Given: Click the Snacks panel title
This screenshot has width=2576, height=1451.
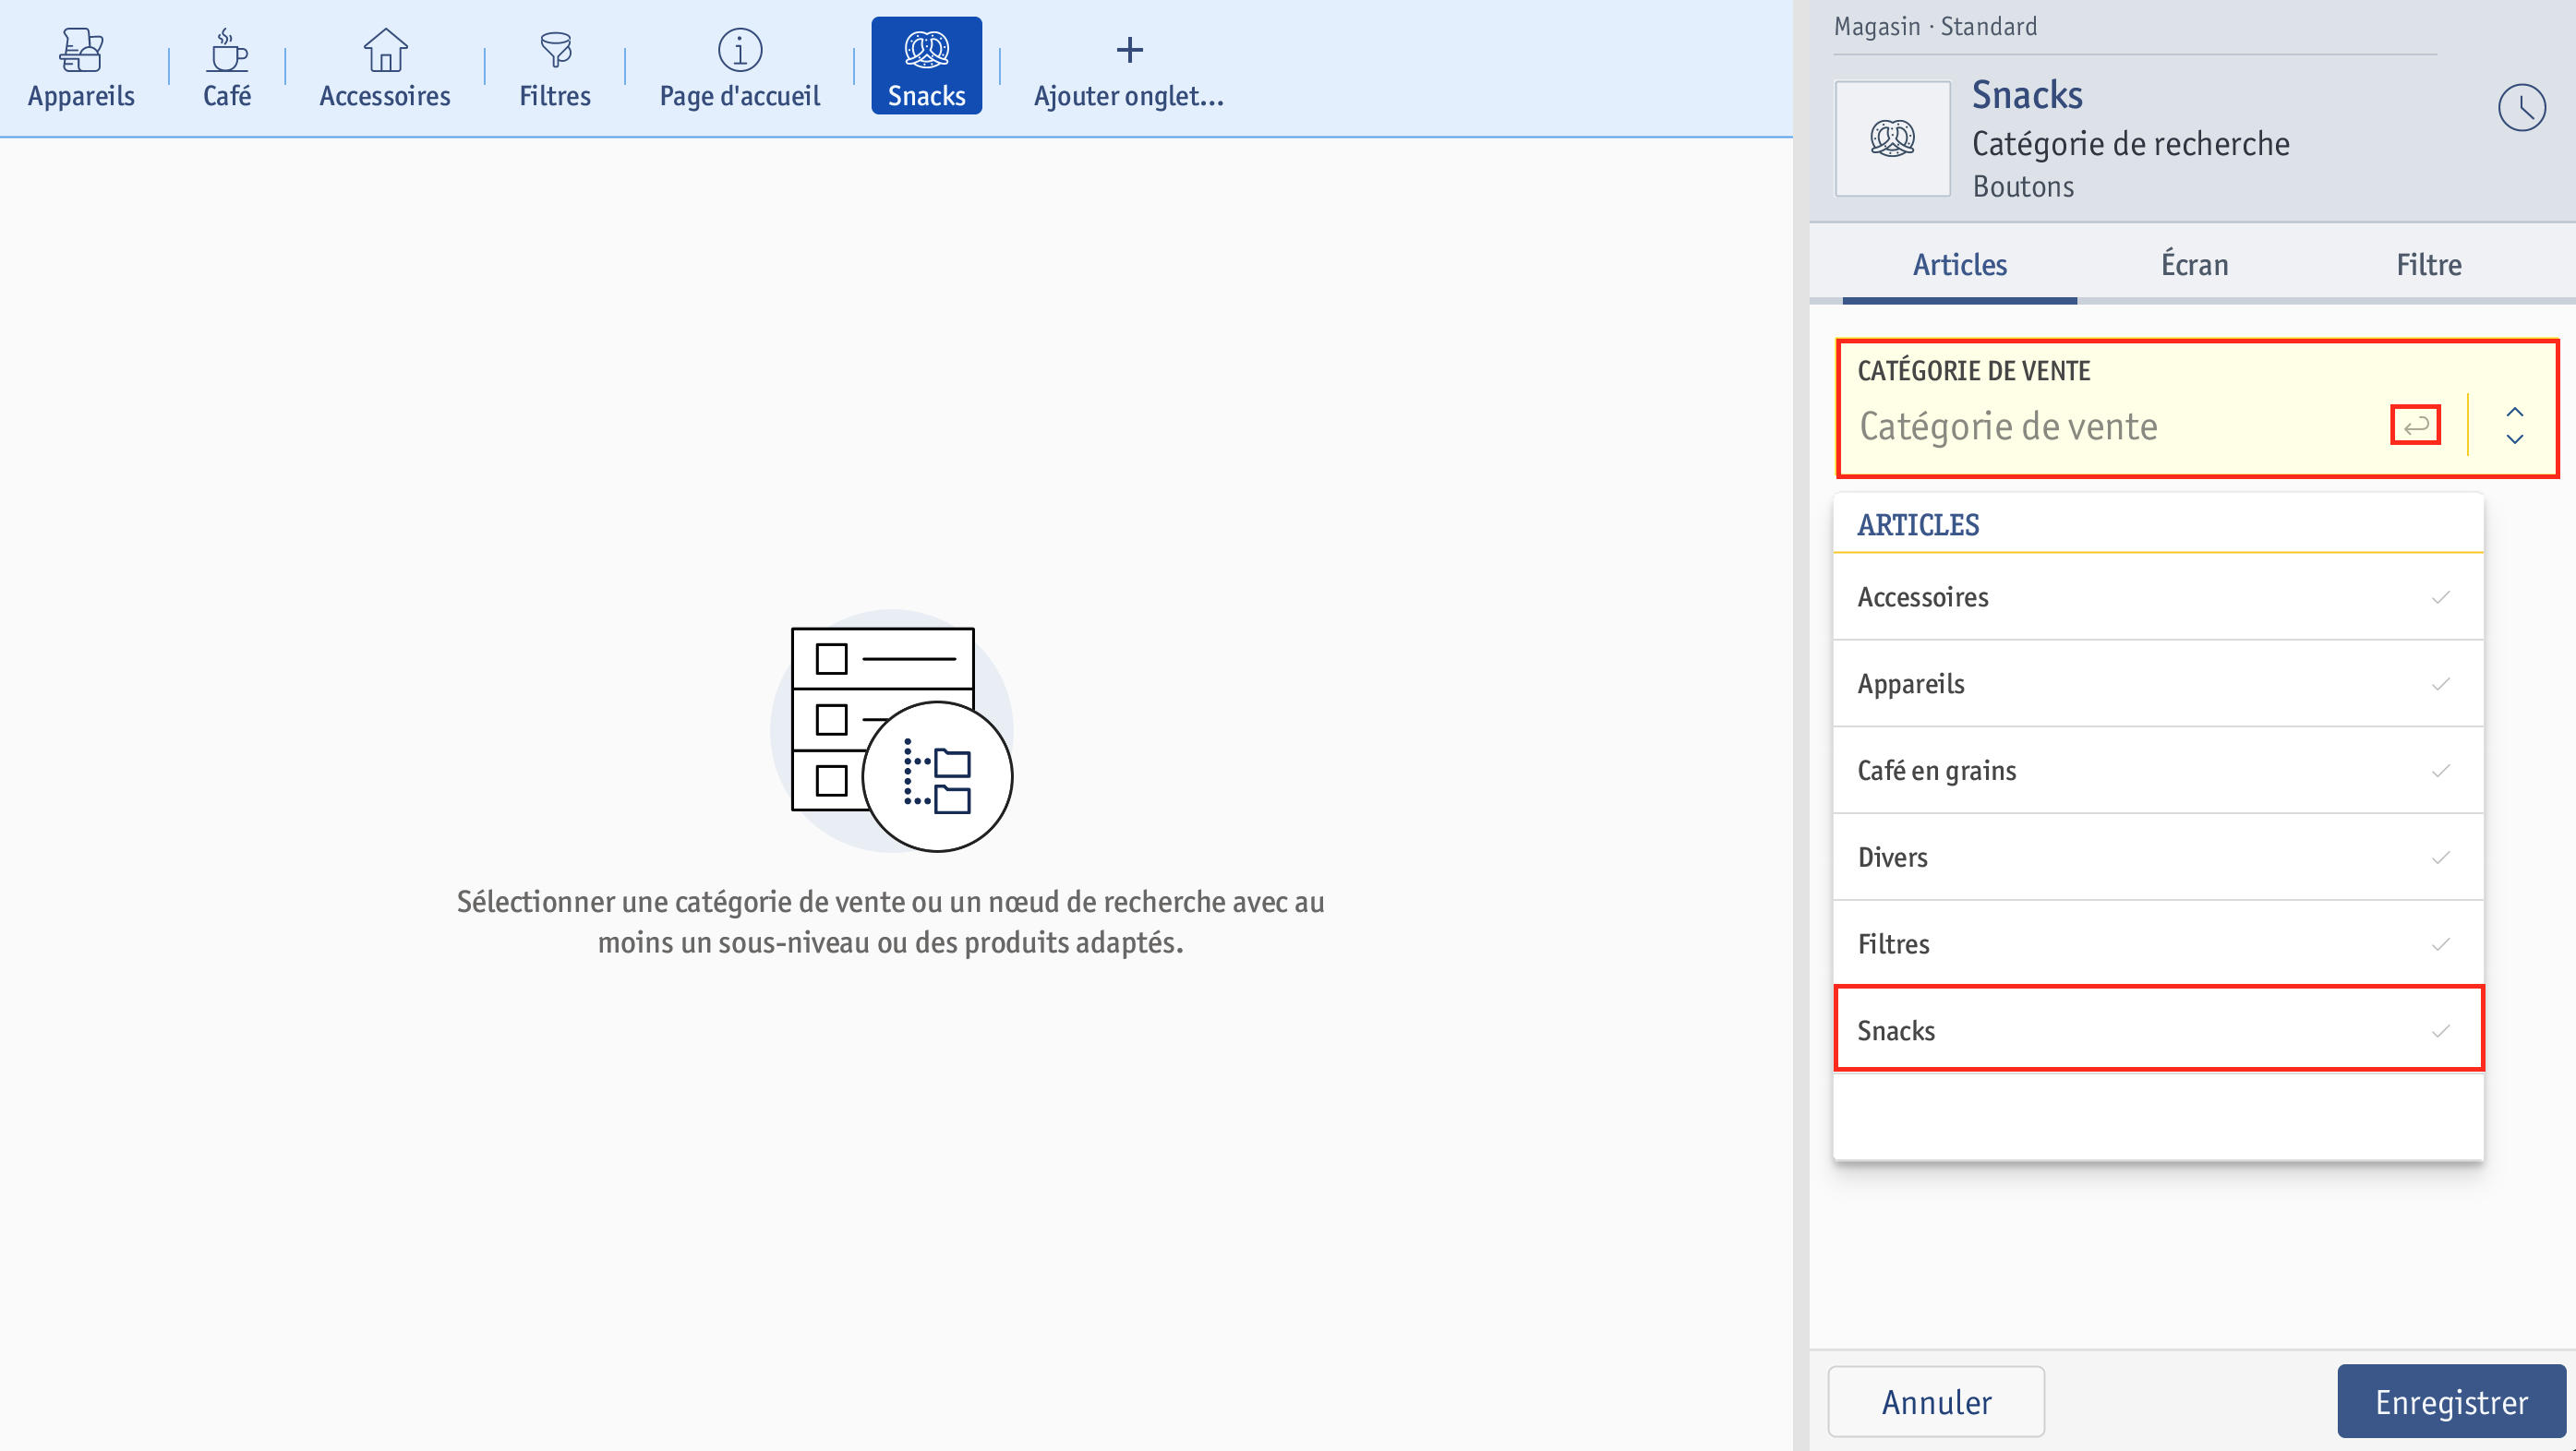Looking at the screenshot, I should point(2027,96).
